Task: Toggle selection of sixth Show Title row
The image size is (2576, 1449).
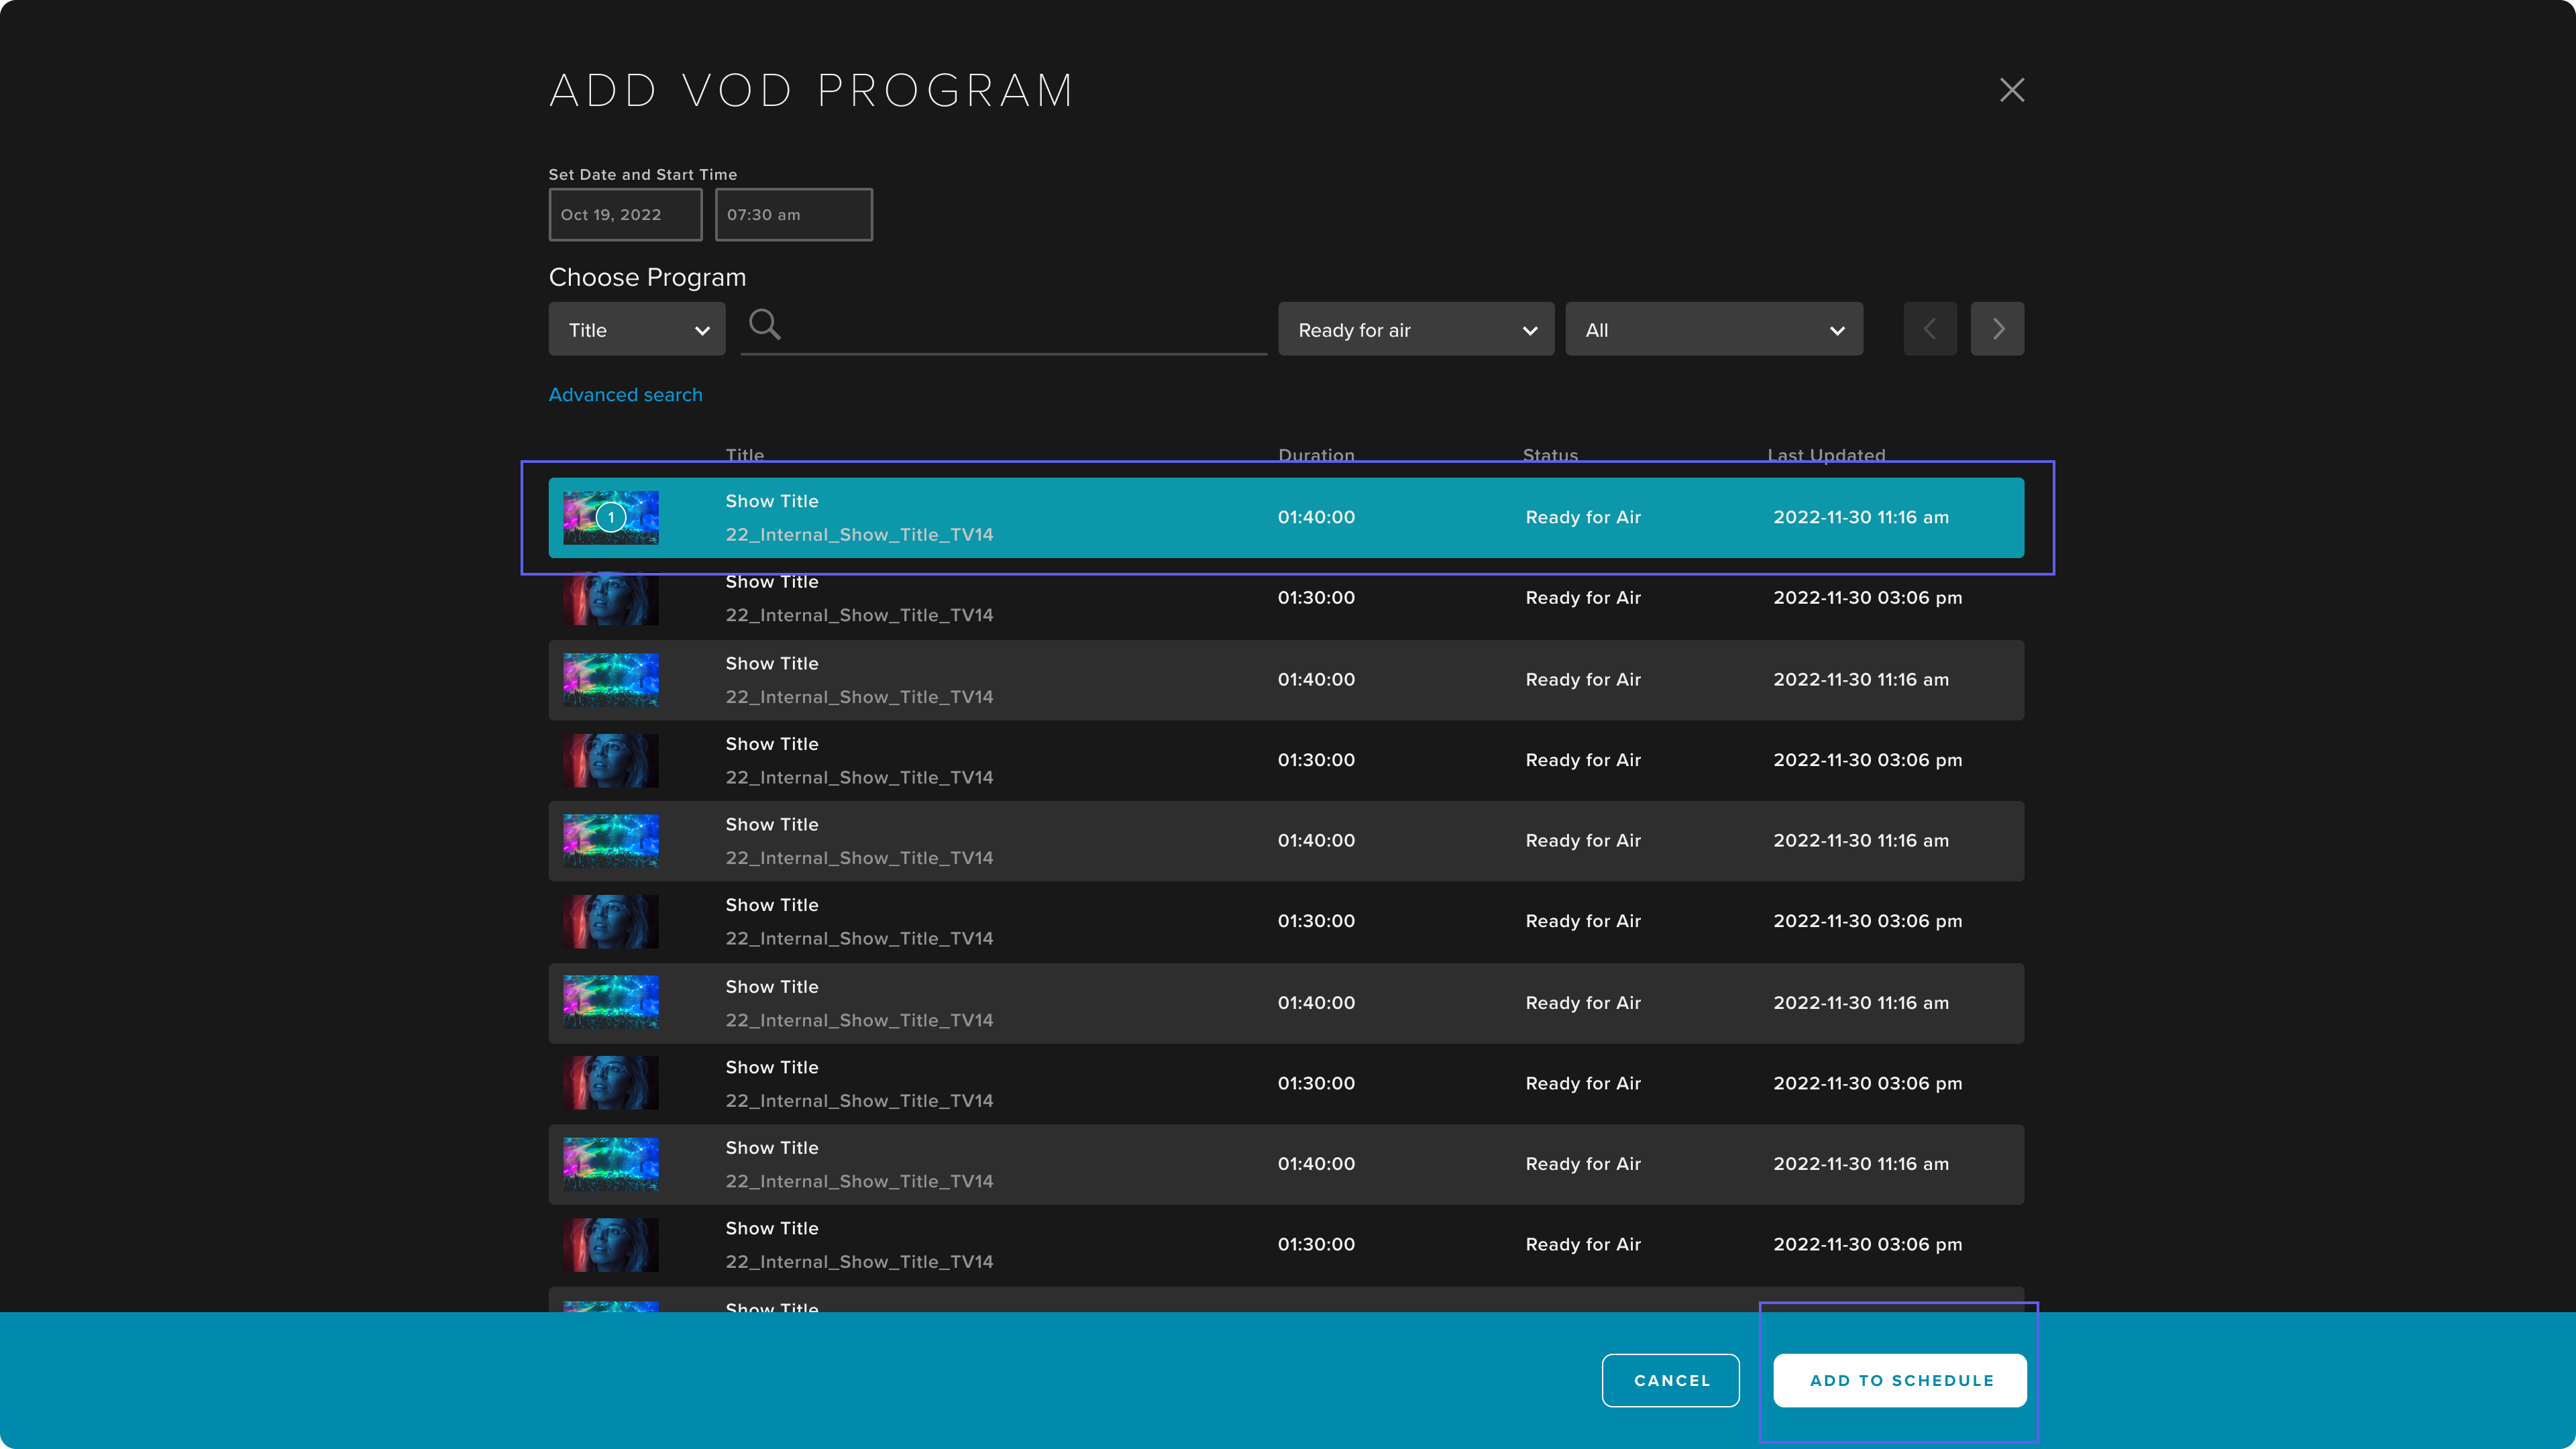Action: [x=1286, y=922]
